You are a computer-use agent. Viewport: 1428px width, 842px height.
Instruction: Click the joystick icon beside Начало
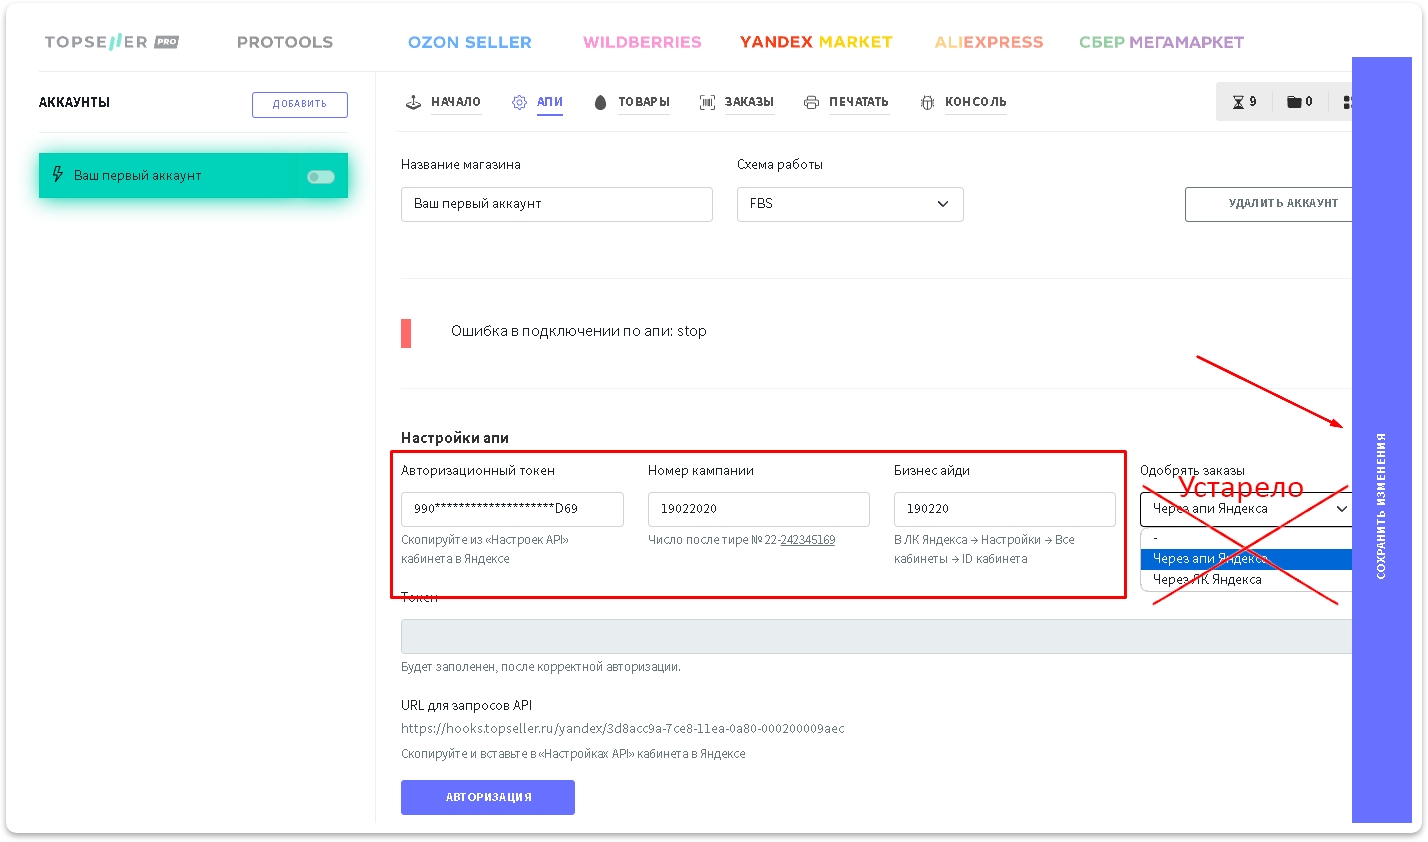(x=413, y=102)
